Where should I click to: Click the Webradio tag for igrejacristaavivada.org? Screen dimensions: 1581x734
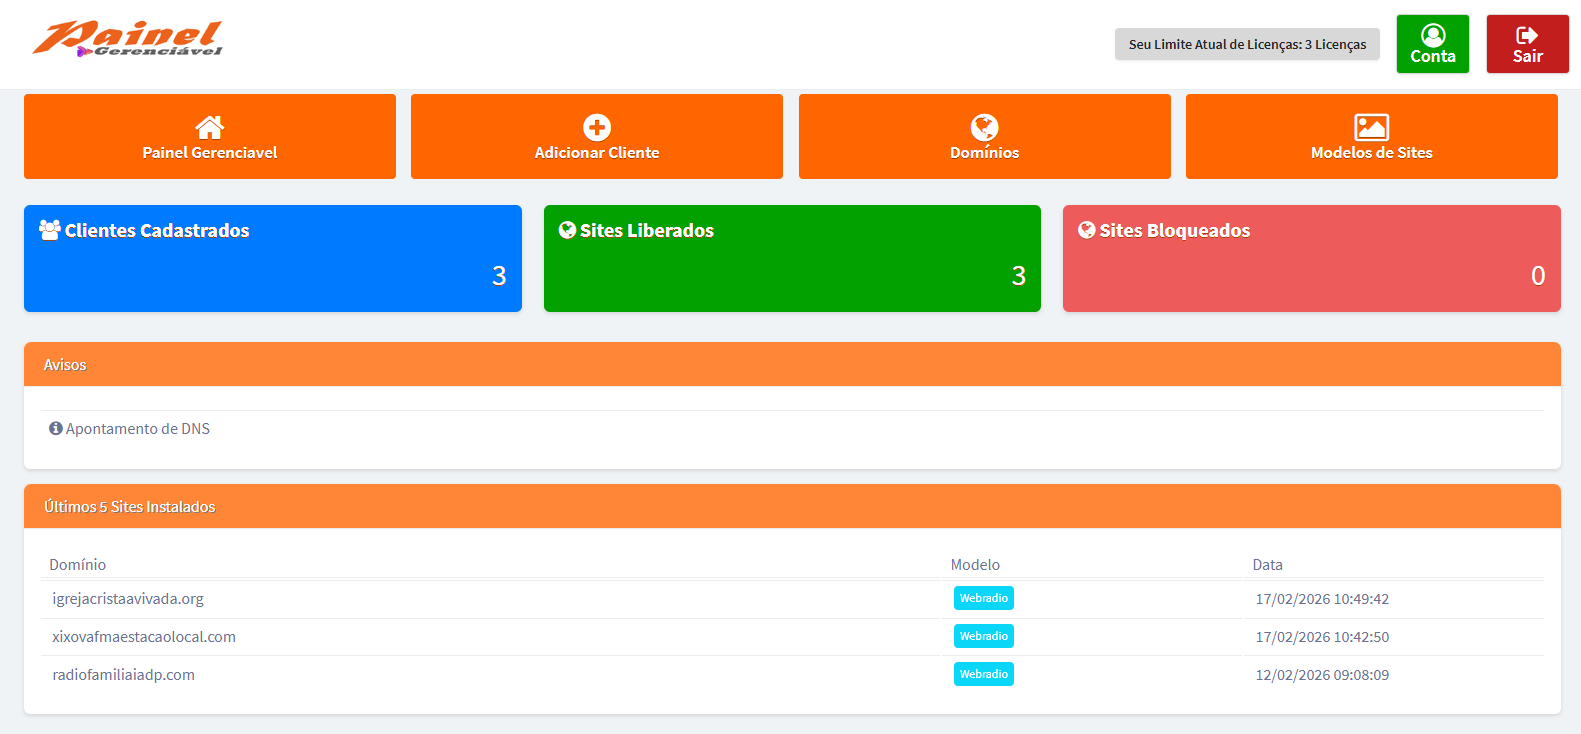[x=984, y=598]
